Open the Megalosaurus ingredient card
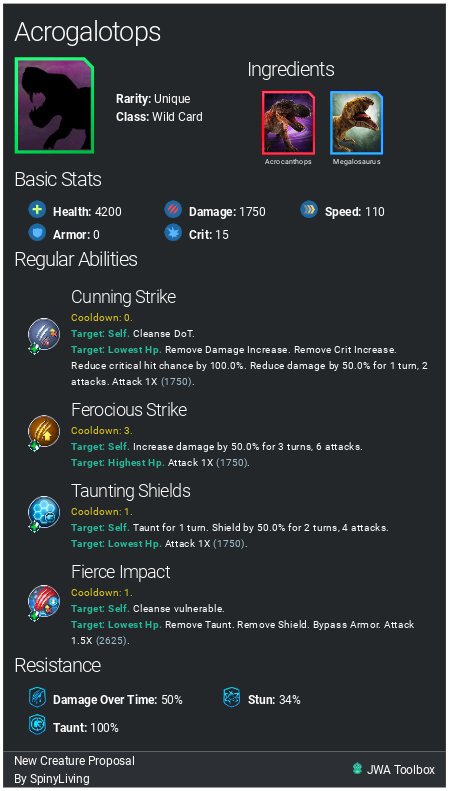This screenshot has width=450, height=791. coord(356,123)
